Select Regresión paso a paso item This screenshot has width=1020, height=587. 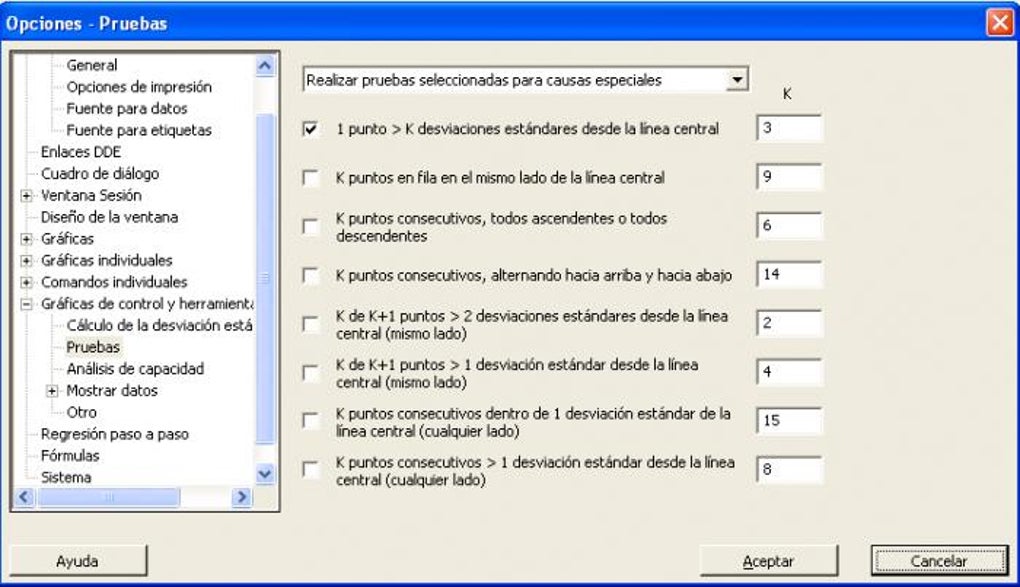coord(114,434)
